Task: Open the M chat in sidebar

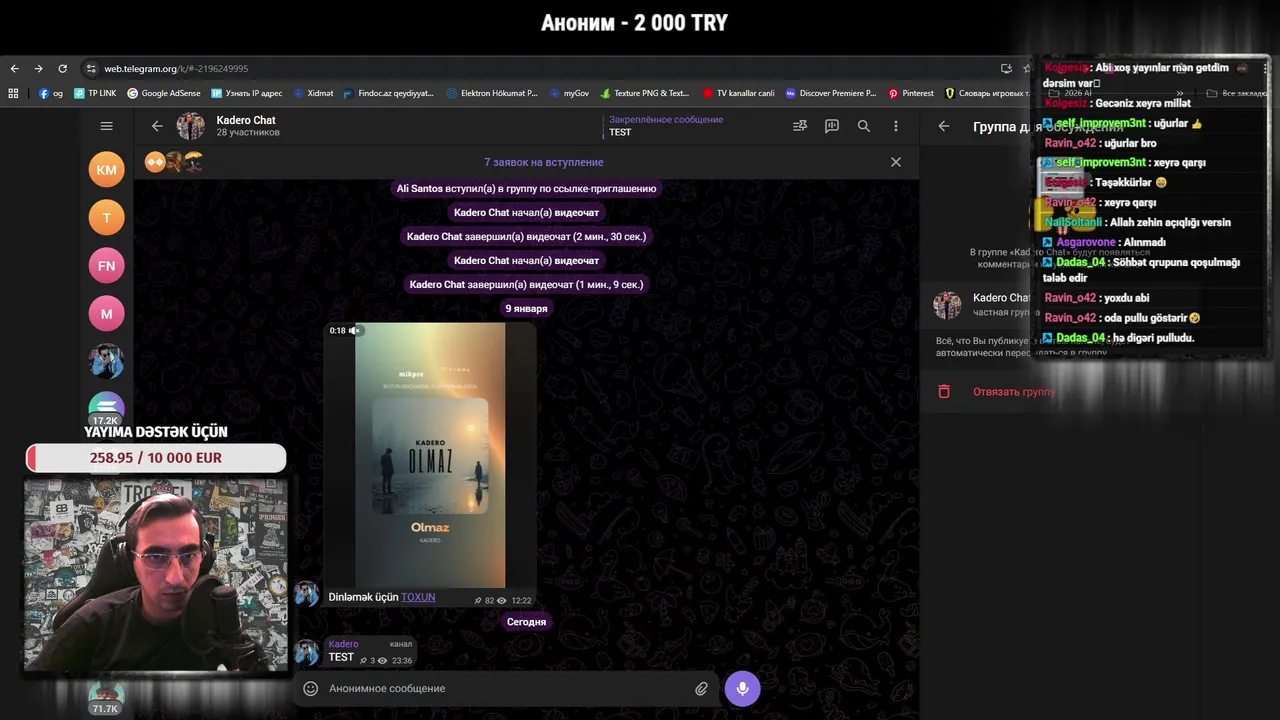Action: [107, 314]
